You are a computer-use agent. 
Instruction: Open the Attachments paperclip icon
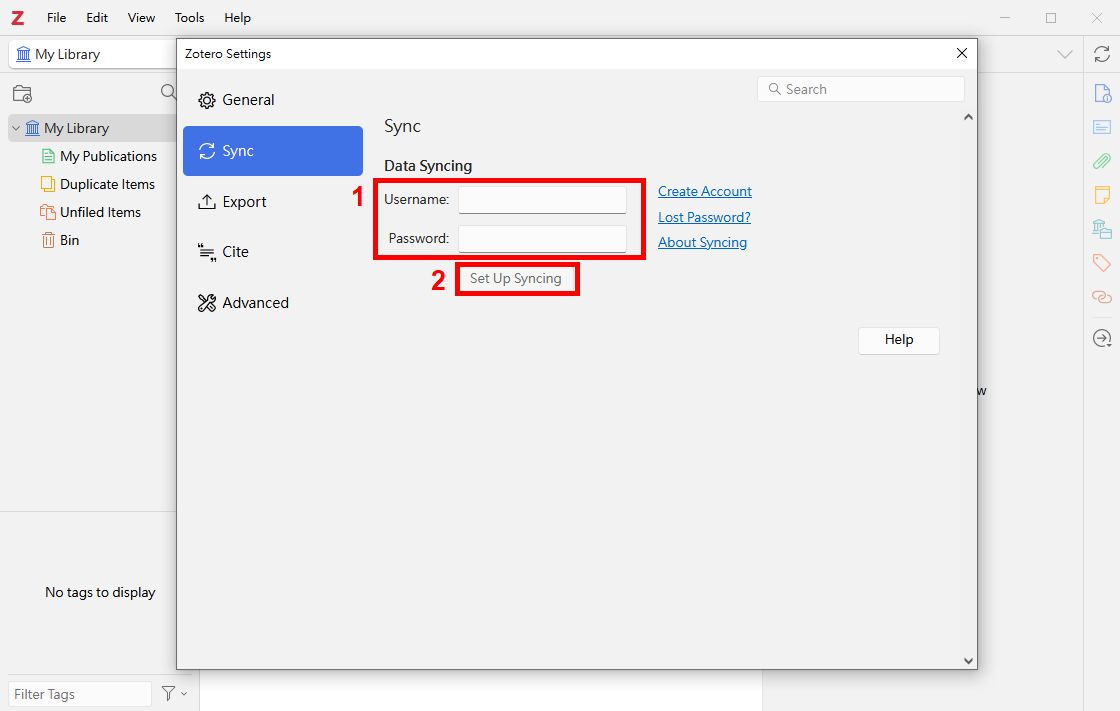click(1101, 161)
